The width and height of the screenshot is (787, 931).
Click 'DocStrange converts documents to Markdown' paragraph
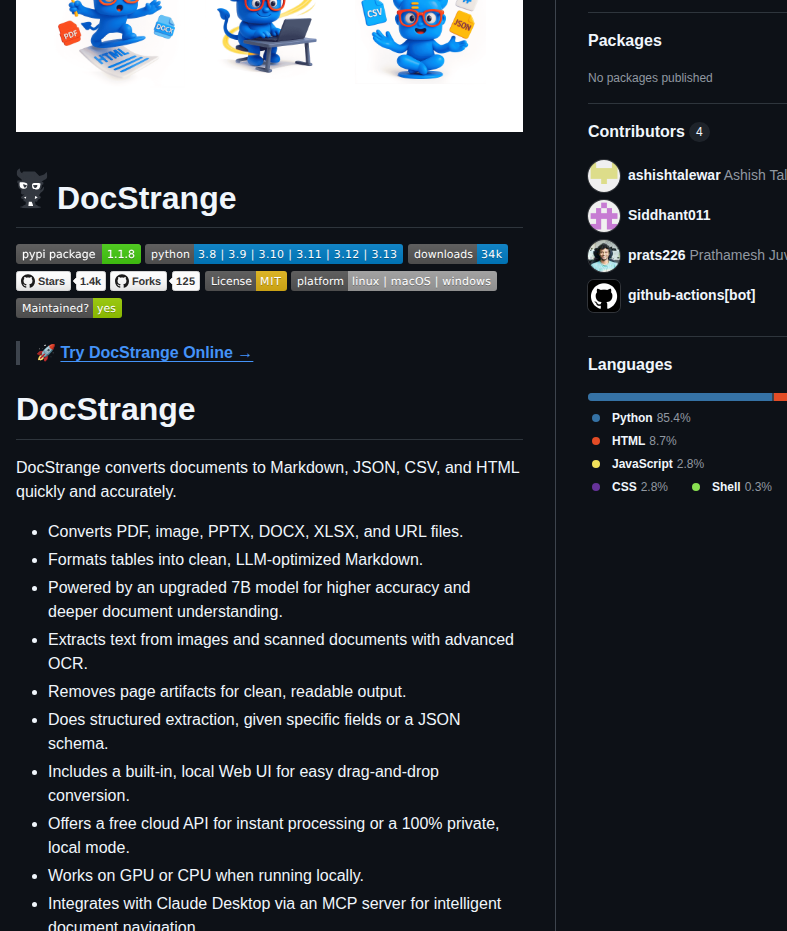[268, 480]
